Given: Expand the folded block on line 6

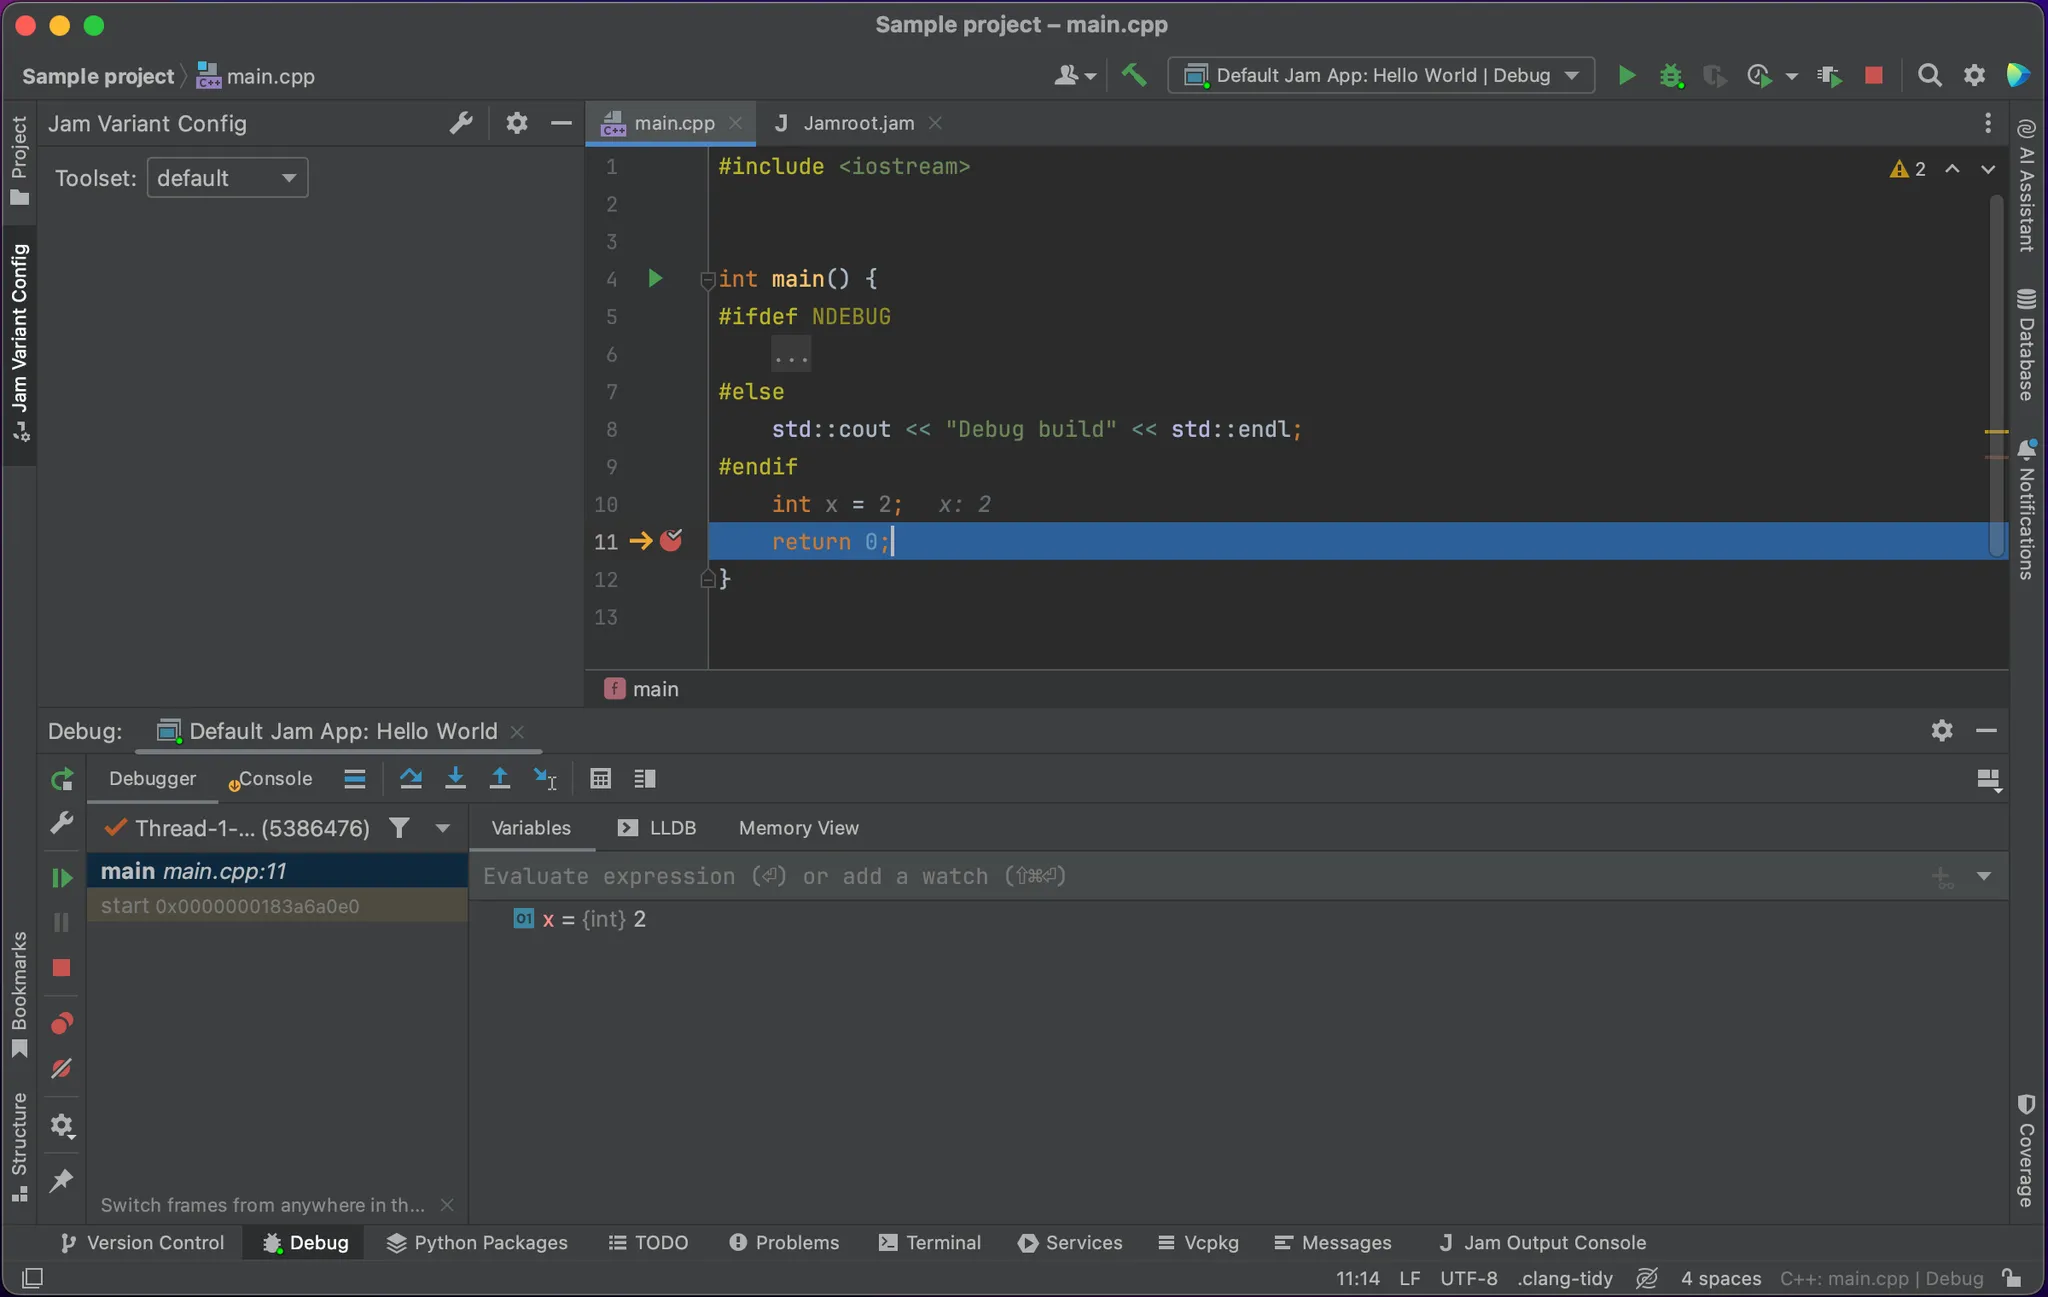Looking at the screenshot, I should [x=790, y=355].
